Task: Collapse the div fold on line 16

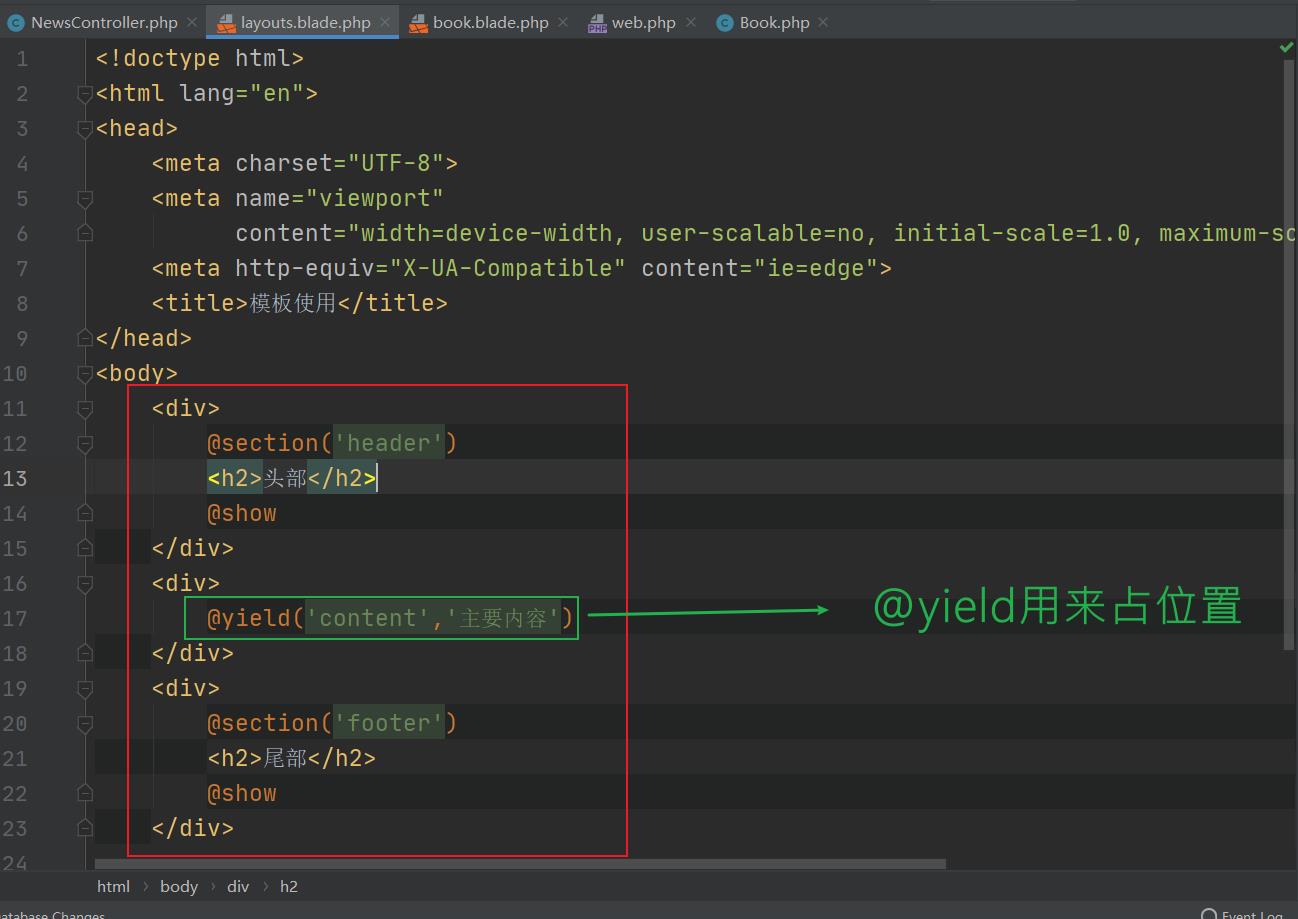Action: pos(85,584)
